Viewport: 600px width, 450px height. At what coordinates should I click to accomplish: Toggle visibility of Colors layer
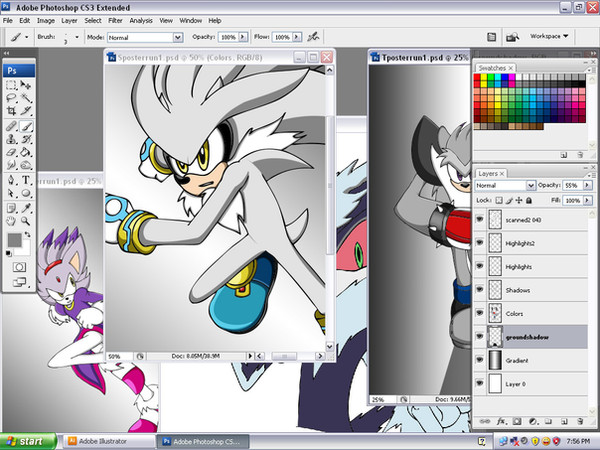pos(479,313)
